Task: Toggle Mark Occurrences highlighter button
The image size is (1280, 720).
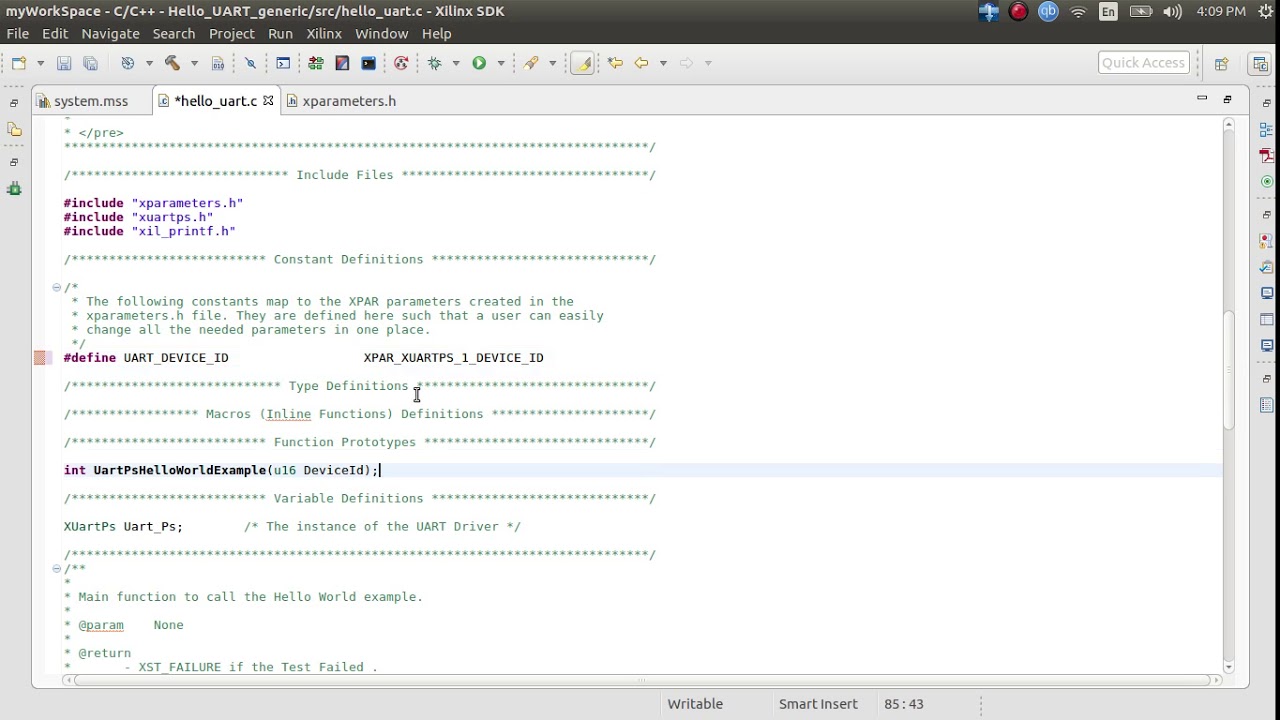Action: (x=583, y=63)
